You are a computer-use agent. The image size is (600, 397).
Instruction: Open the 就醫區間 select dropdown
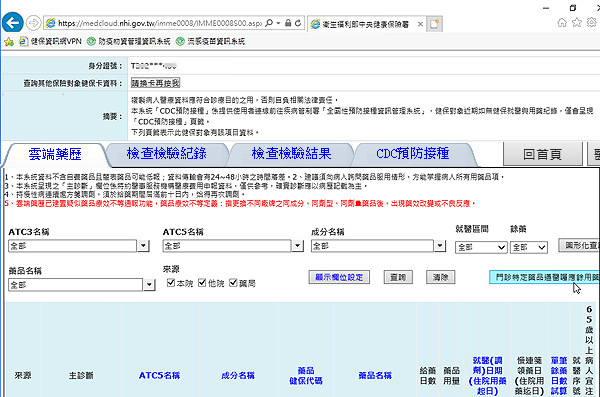coord(481,247)
